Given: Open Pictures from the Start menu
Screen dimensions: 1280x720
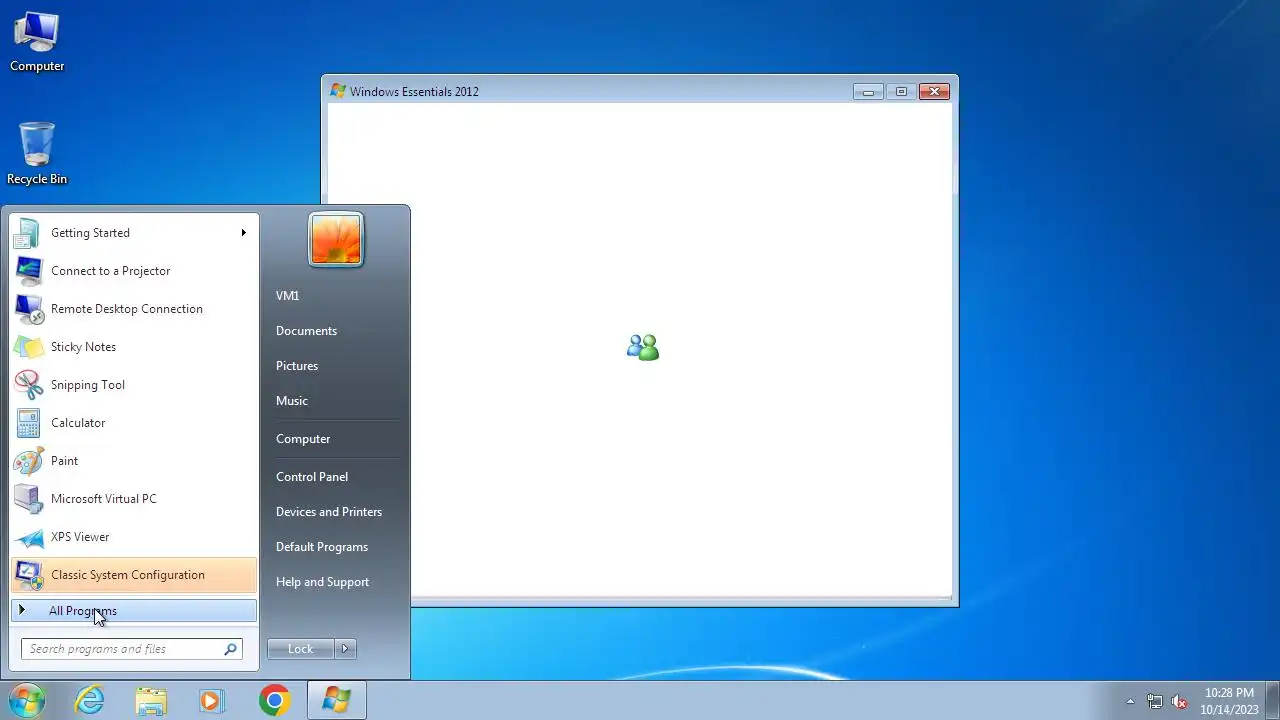Looking at the screenshot, I should coord(297,366).
